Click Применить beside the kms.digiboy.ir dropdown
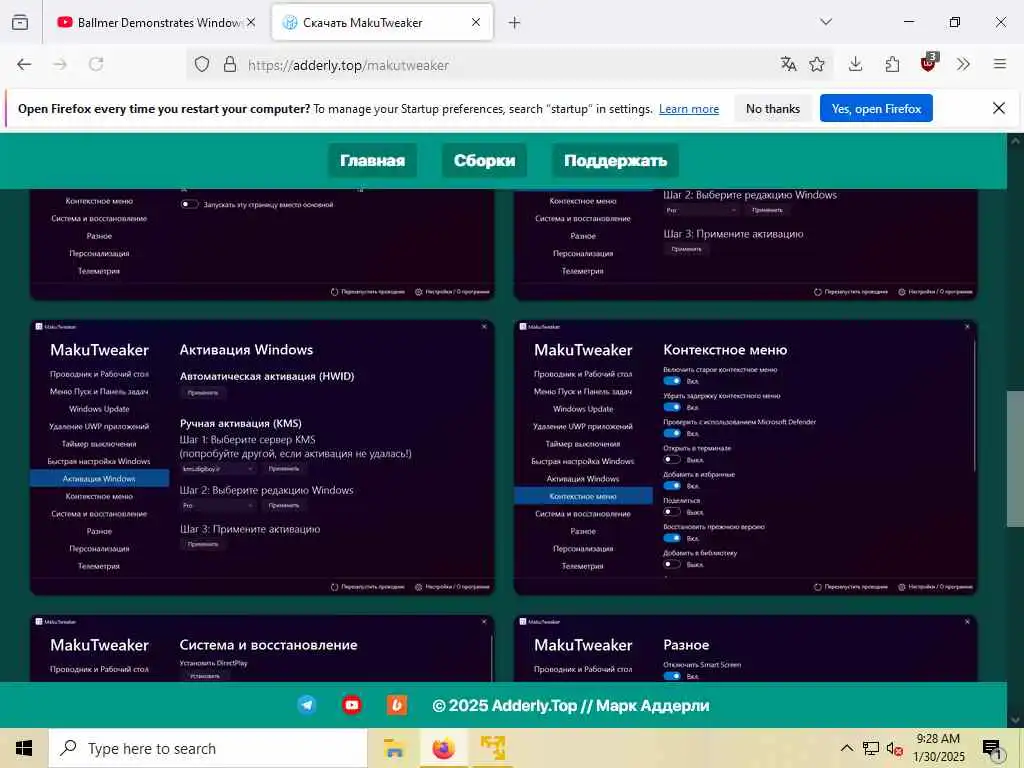This screenshot has width=1024, height=768. point(284,469)
